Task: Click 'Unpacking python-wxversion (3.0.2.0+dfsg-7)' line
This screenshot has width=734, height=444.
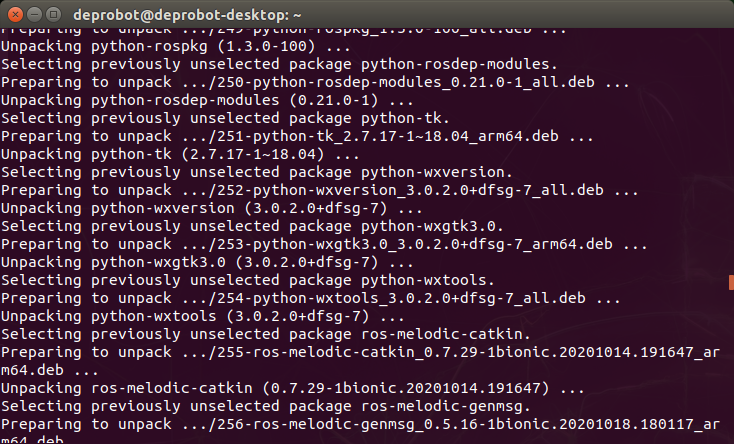Action: 212,208
